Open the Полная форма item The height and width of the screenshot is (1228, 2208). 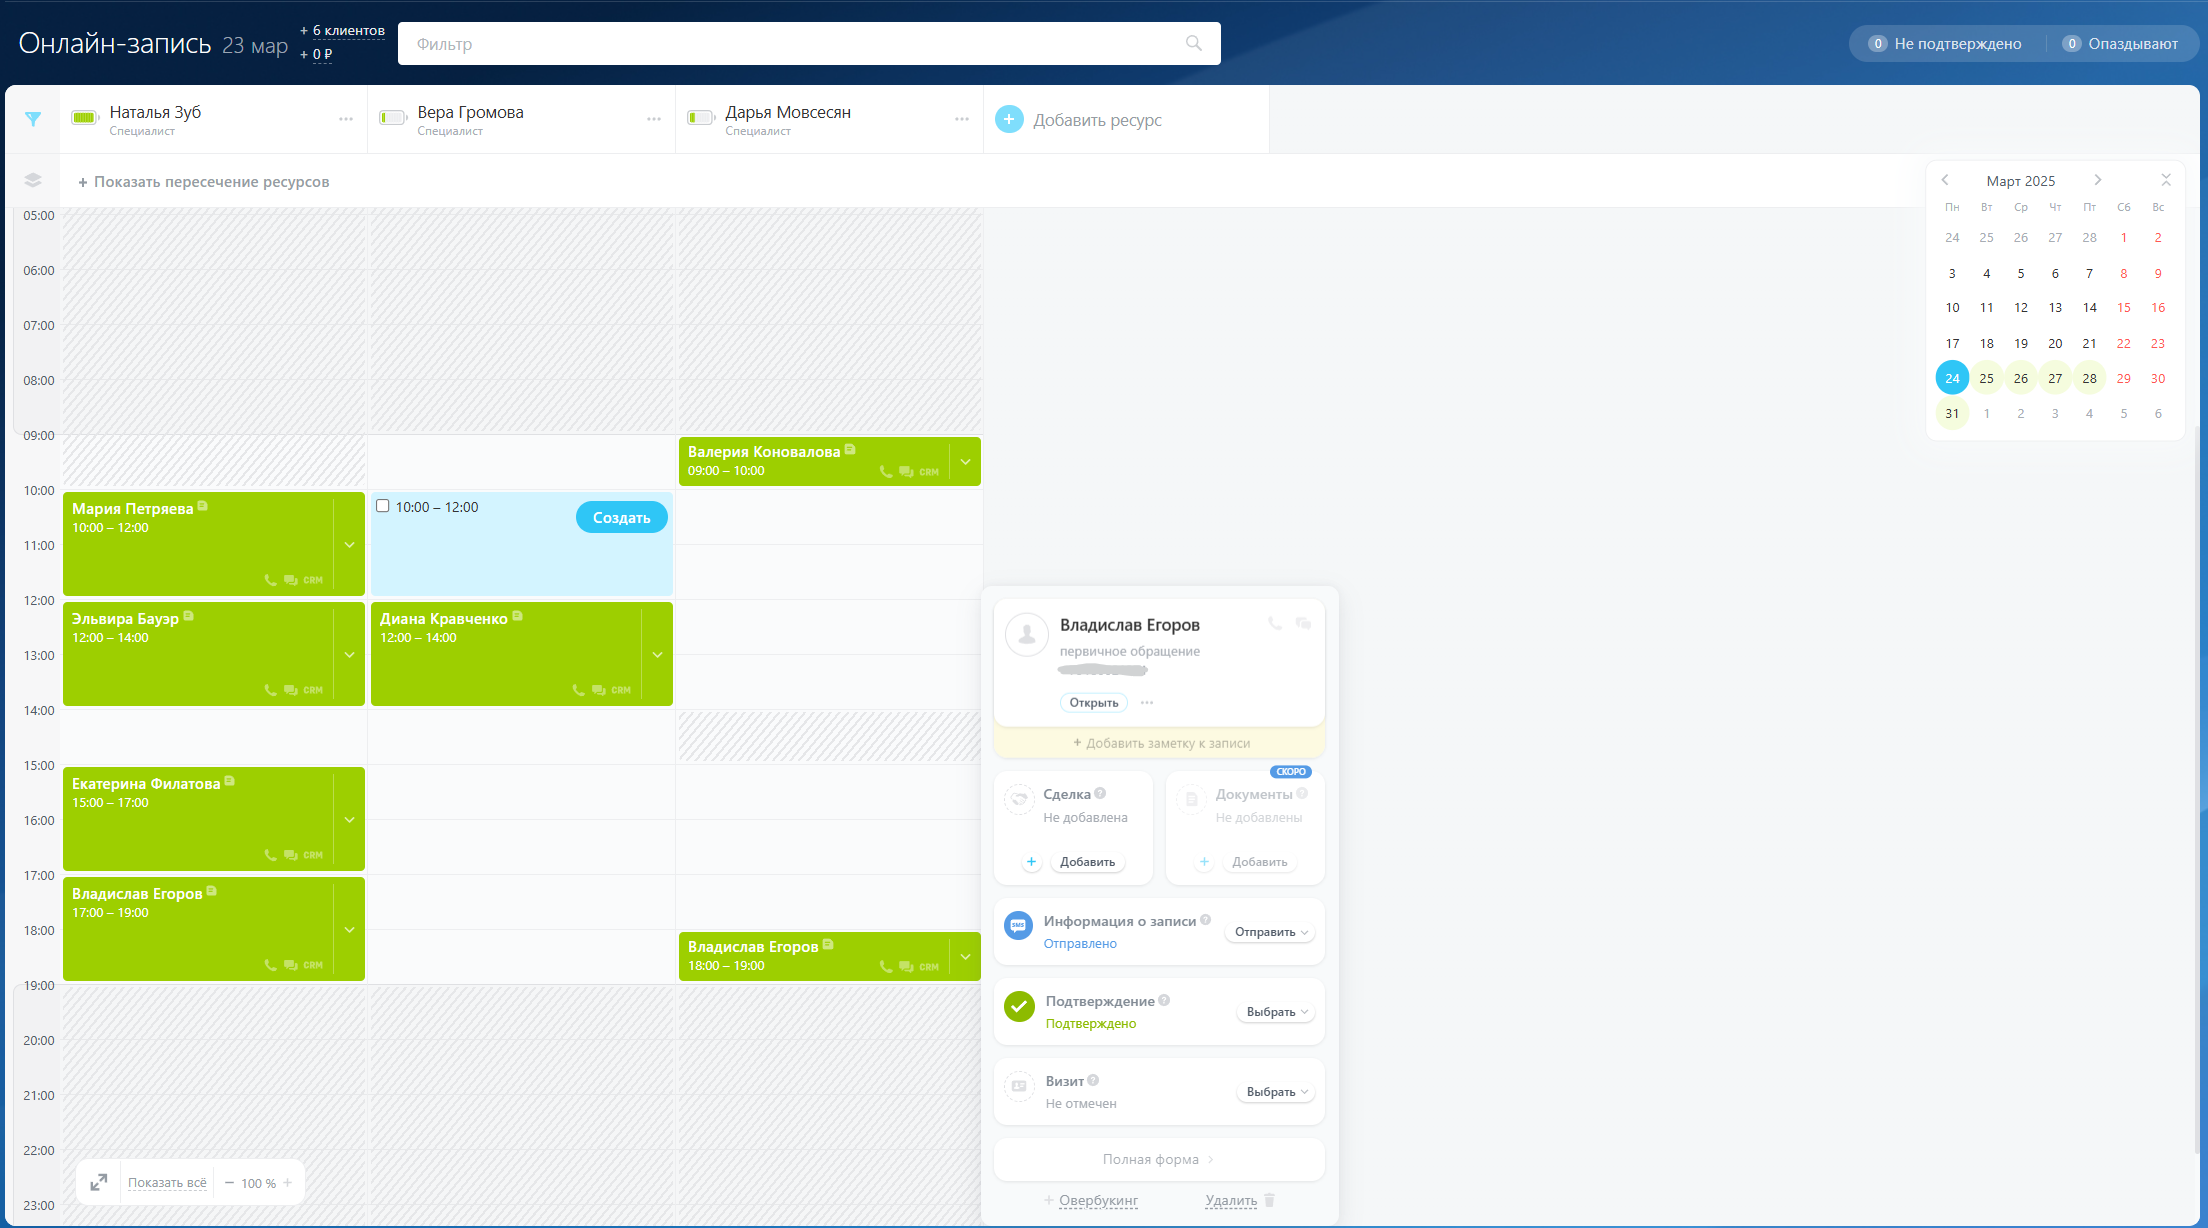point(1159,1159)
